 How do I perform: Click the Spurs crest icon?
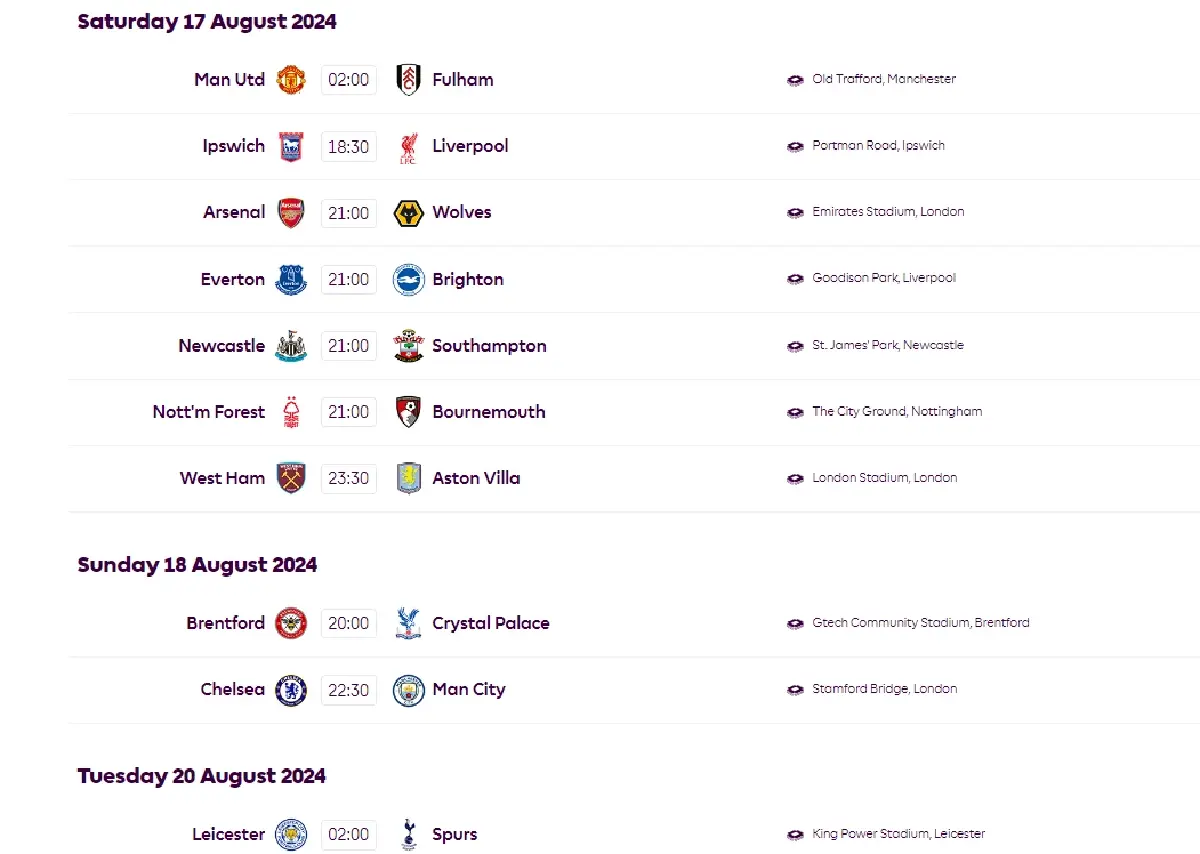[408, 834]
